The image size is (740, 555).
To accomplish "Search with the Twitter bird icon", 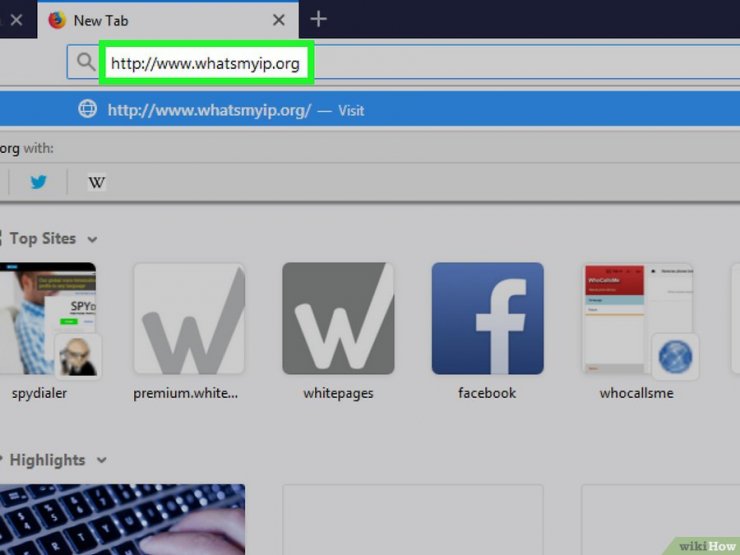I will tap(38, 182).
